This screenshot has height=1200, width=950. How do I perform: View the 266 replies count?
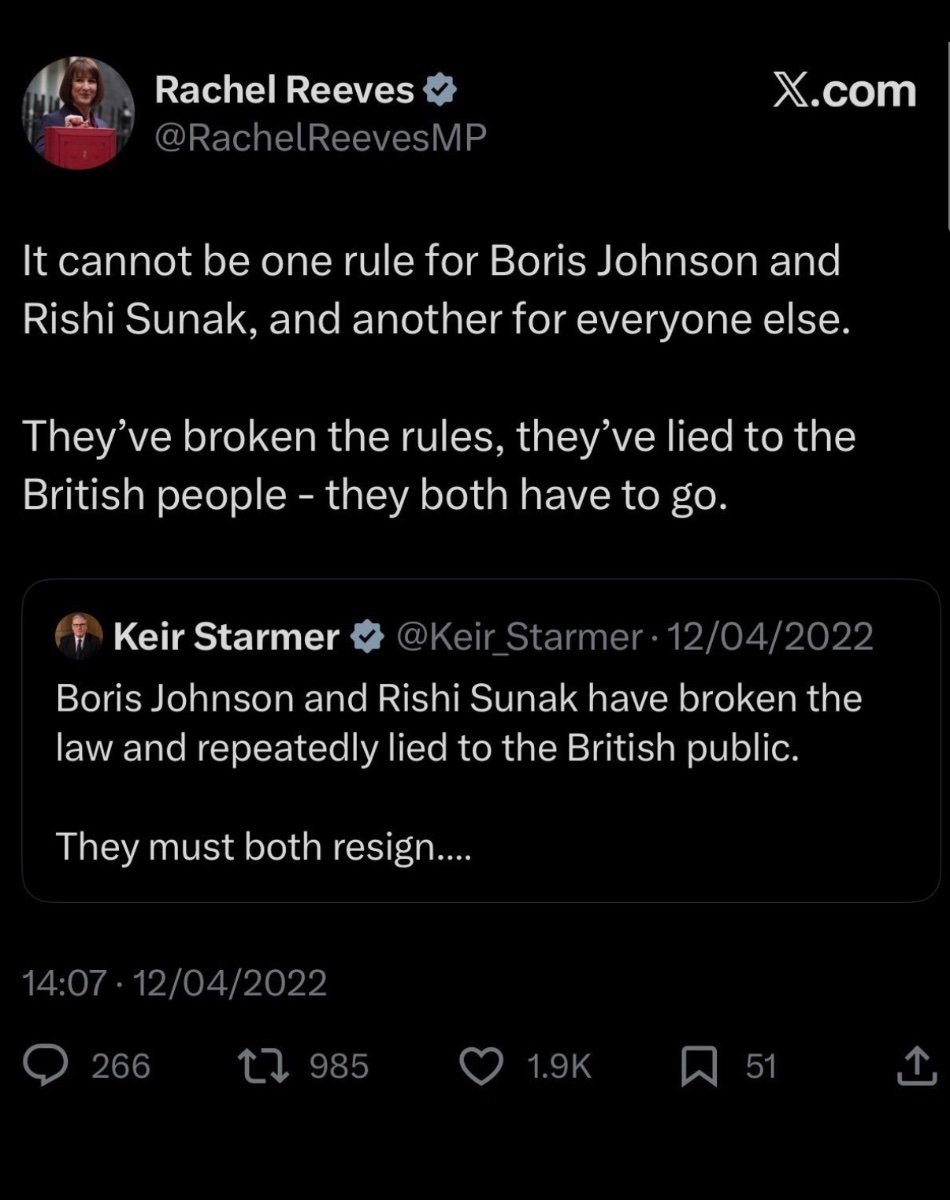[x=121, y=1066]
